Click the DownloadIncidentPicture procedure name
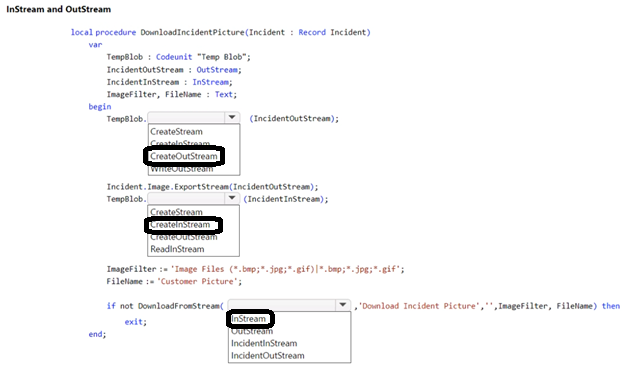Viewport: 624px width, 367px height. coord(192,32)
